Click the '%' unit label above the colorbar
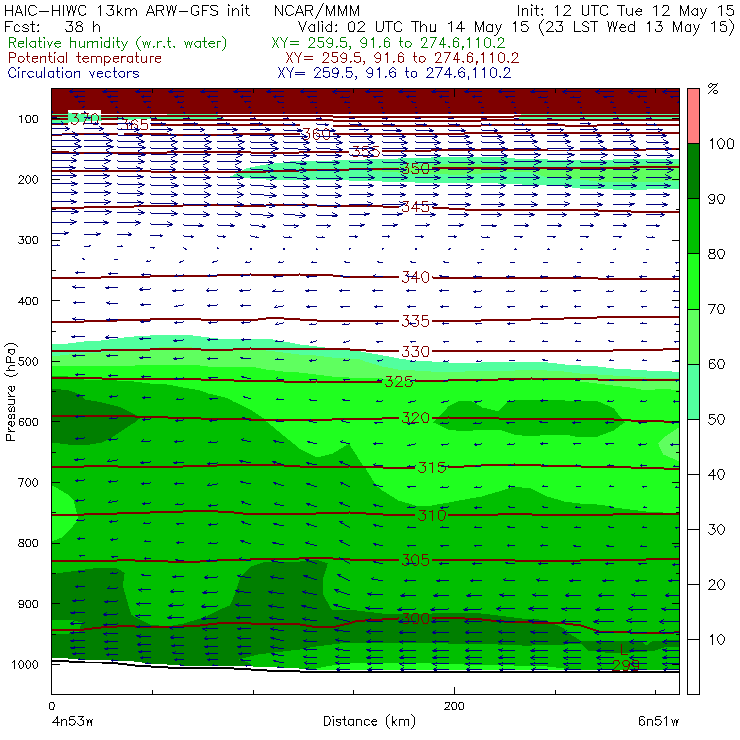740x740 pixels. pyautogui.click(x=713, y=89)
